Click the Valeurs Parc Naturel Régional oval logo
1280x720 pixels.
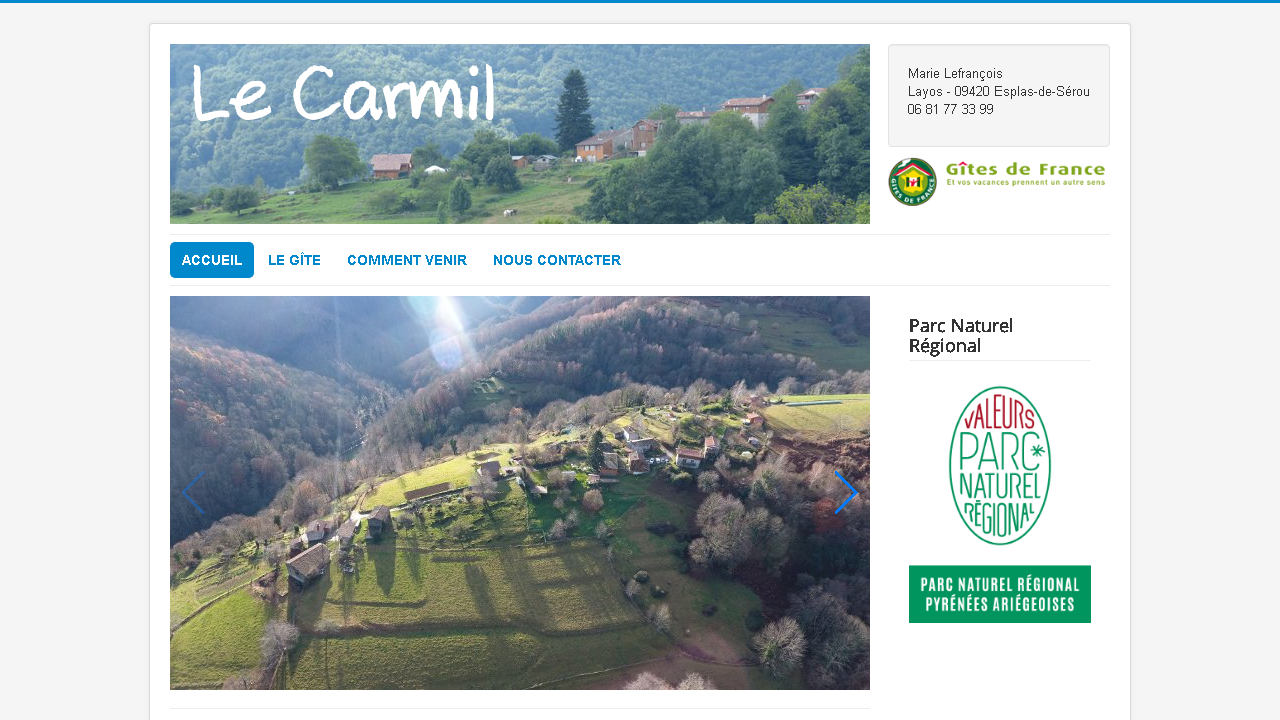tap(1000, 465)
